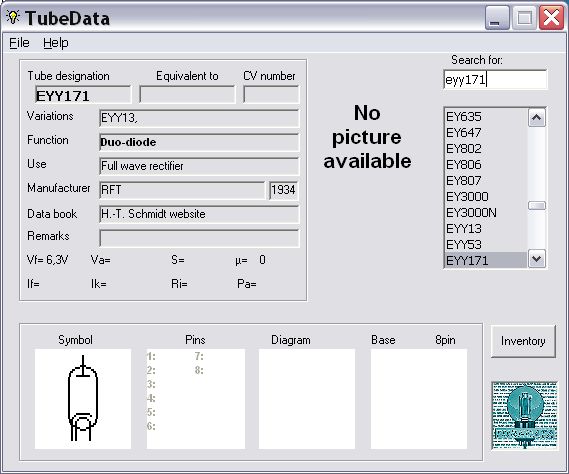Image resolution: width=569 pixels, height=474 pixels.
Task: Click the TubeData lightbulb title bar icon
Action: [13, 17]
